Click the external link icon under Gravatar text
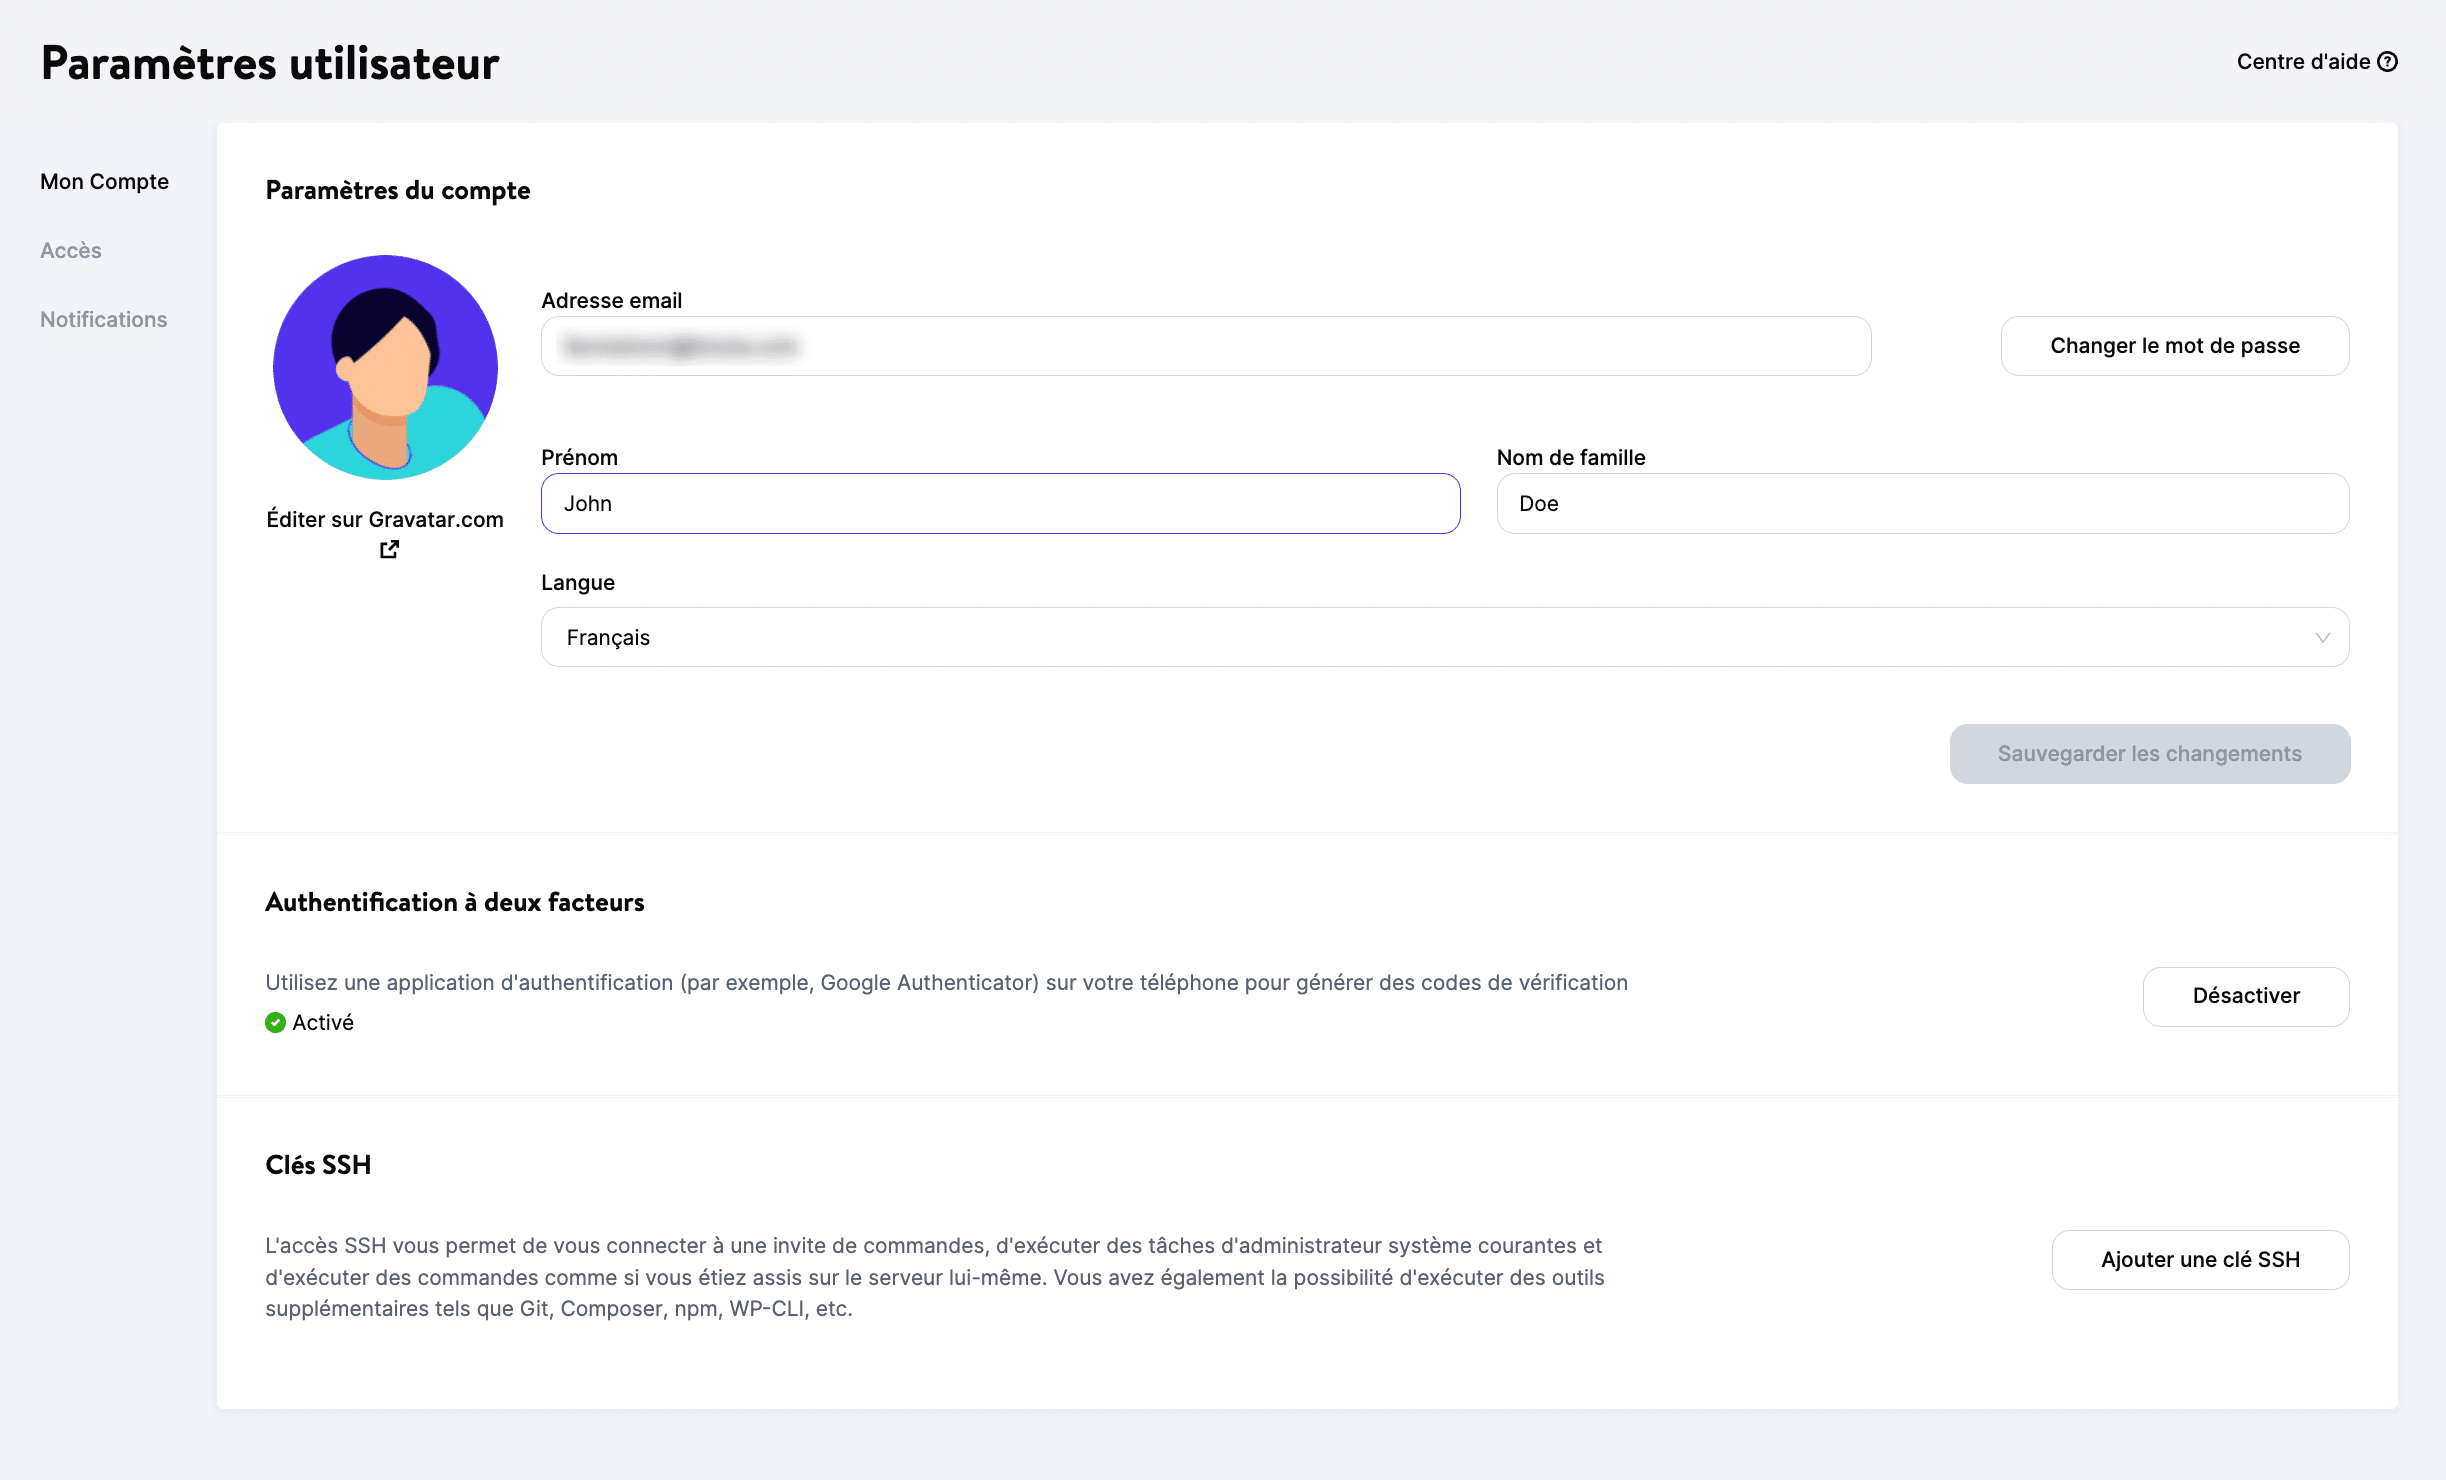 click(389, 549)
